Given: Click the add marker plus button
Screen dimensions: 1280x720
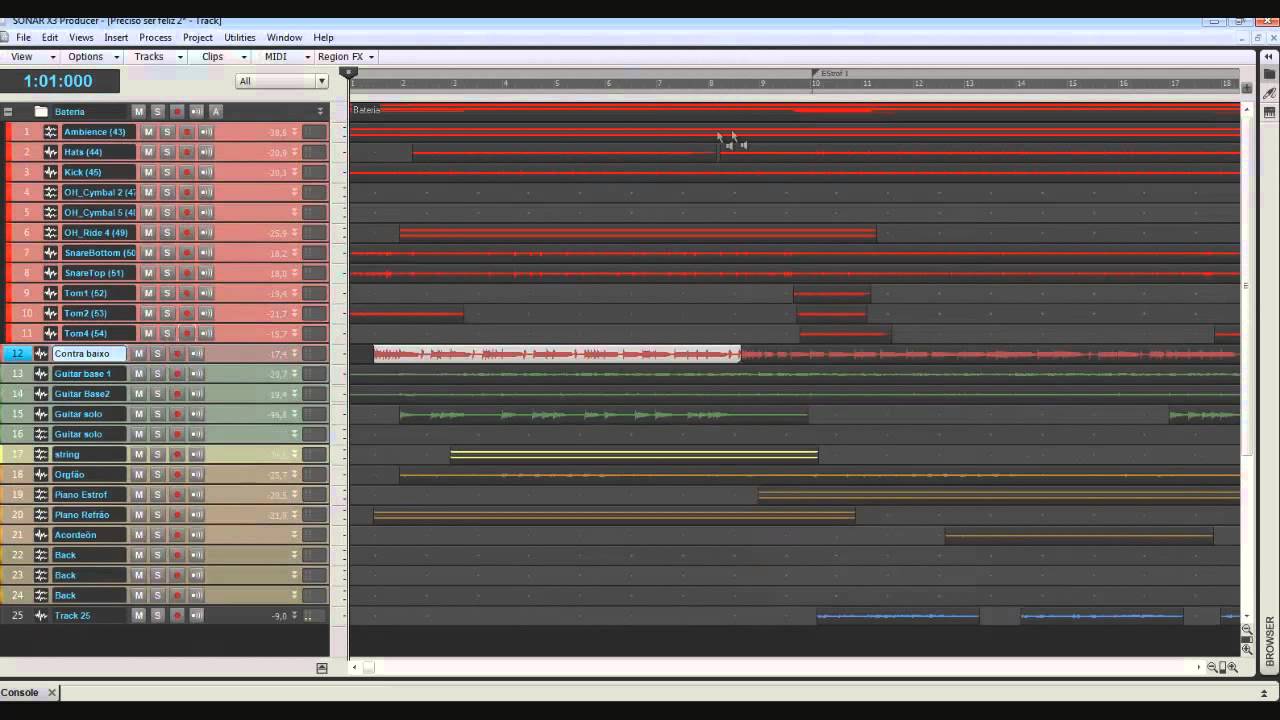Looking at the screenshot, I should (x=1246, y=89).
